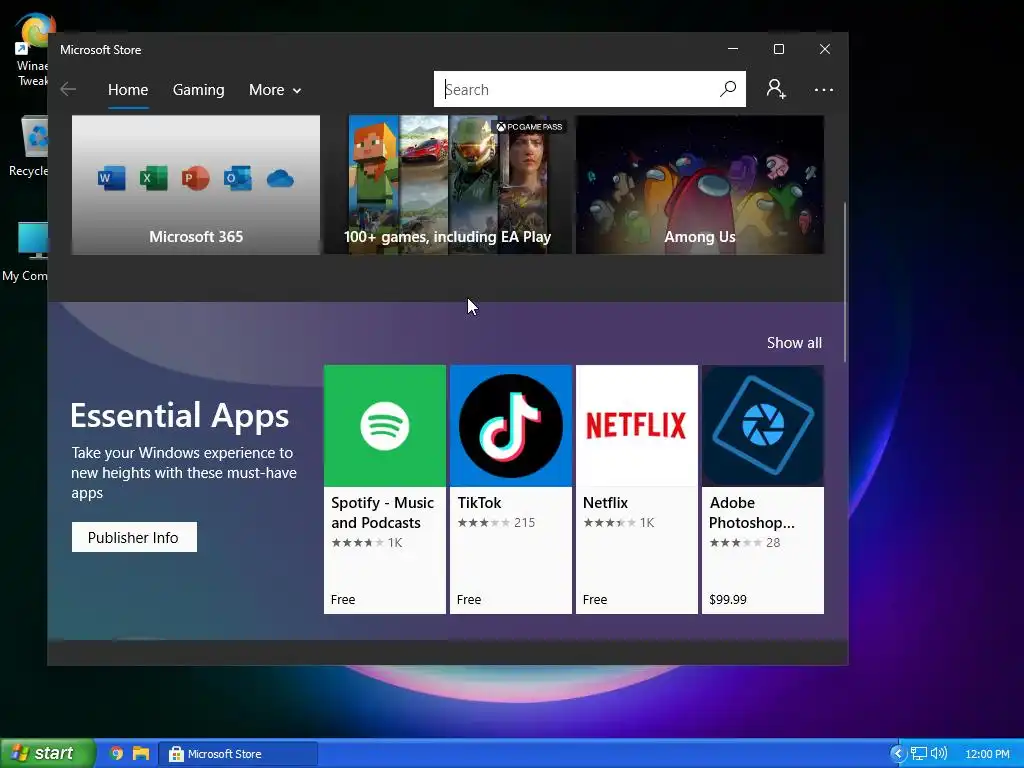Select the Excel icon in Microsoft 365 banner

pyautogui.click(x=153, y=178)
